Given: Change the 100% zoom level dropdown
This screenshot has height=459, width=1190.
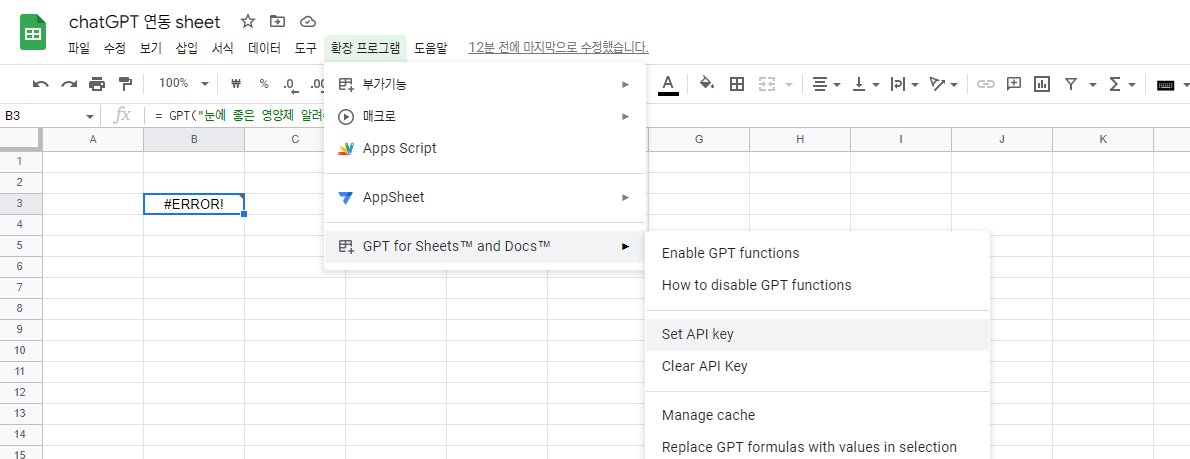Looking at the screenshot, I should pyautogui.click(x=184, y=83).
